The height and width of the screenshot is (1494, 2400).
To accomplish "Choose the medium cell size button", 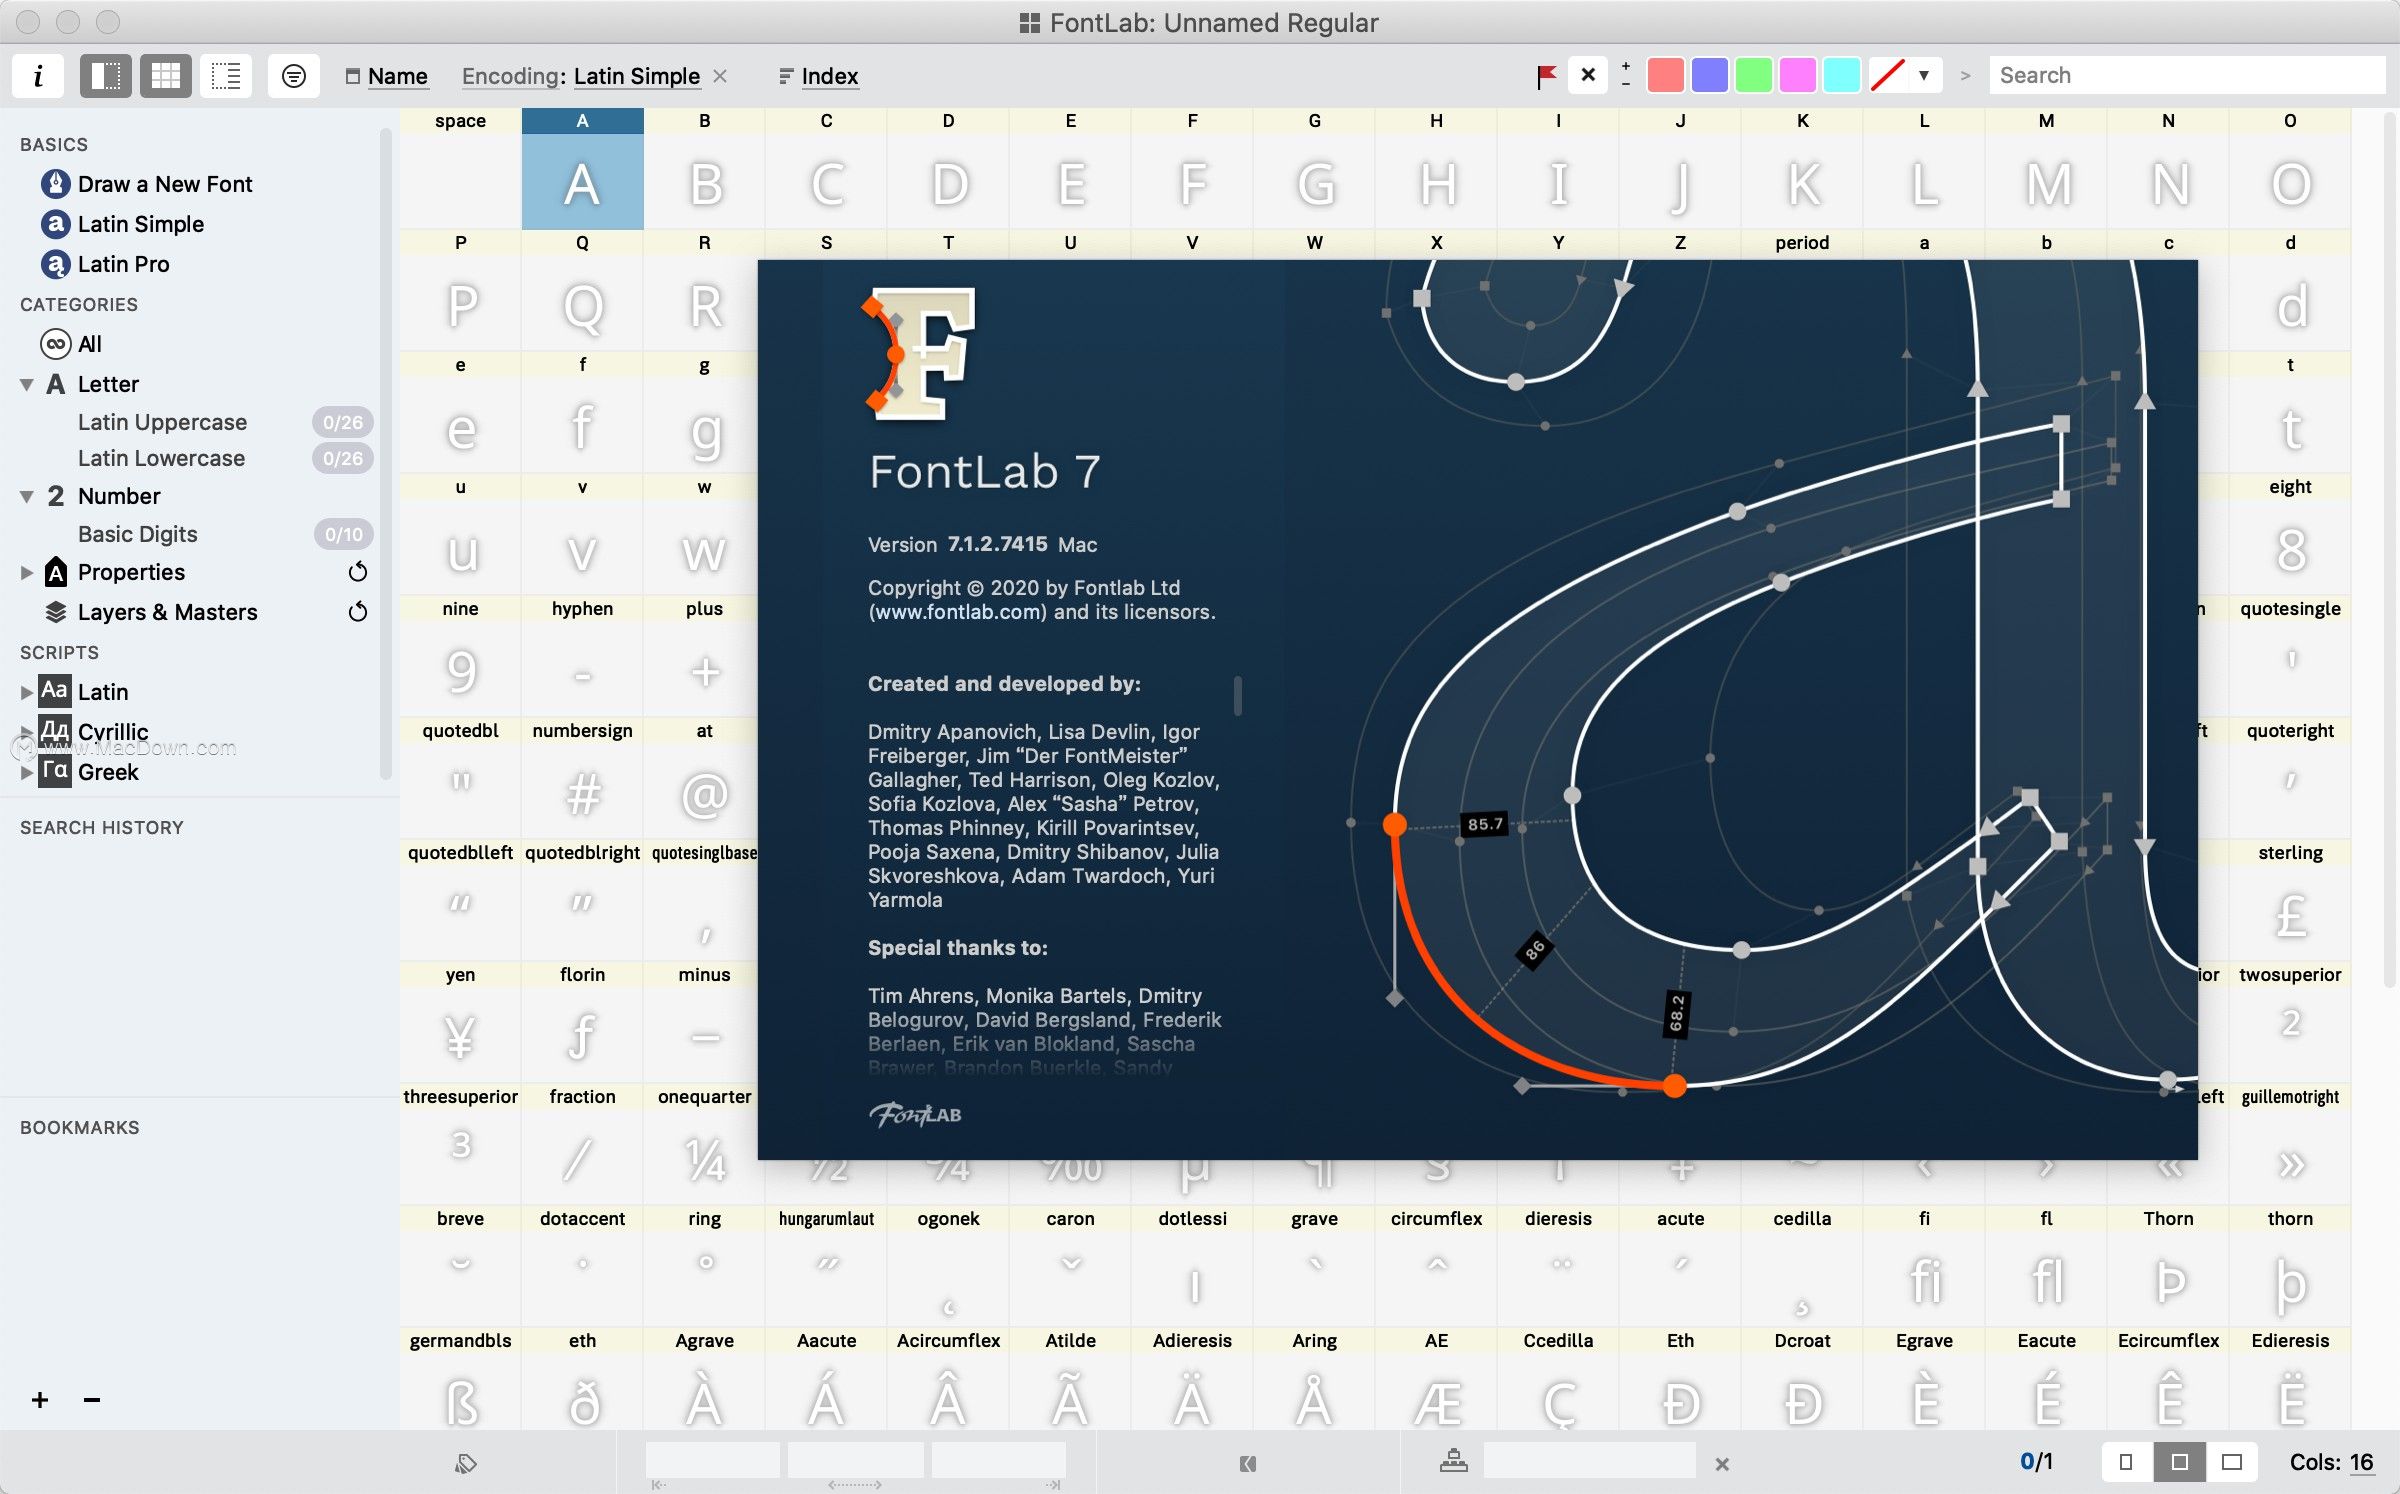I will 2179,1462.
